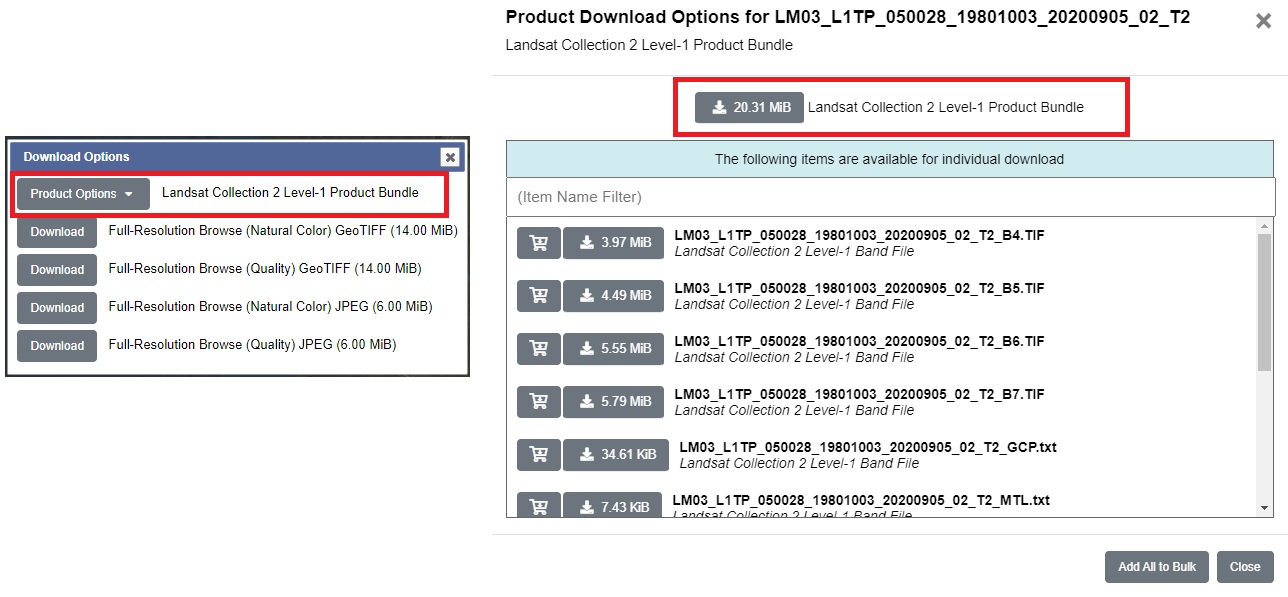Image resolution: width=1288 pixels, height=597 pixels.
Task: Download the Full-Resolution Browse Natural Color GeoTIFF
Action: click(56, 231)
